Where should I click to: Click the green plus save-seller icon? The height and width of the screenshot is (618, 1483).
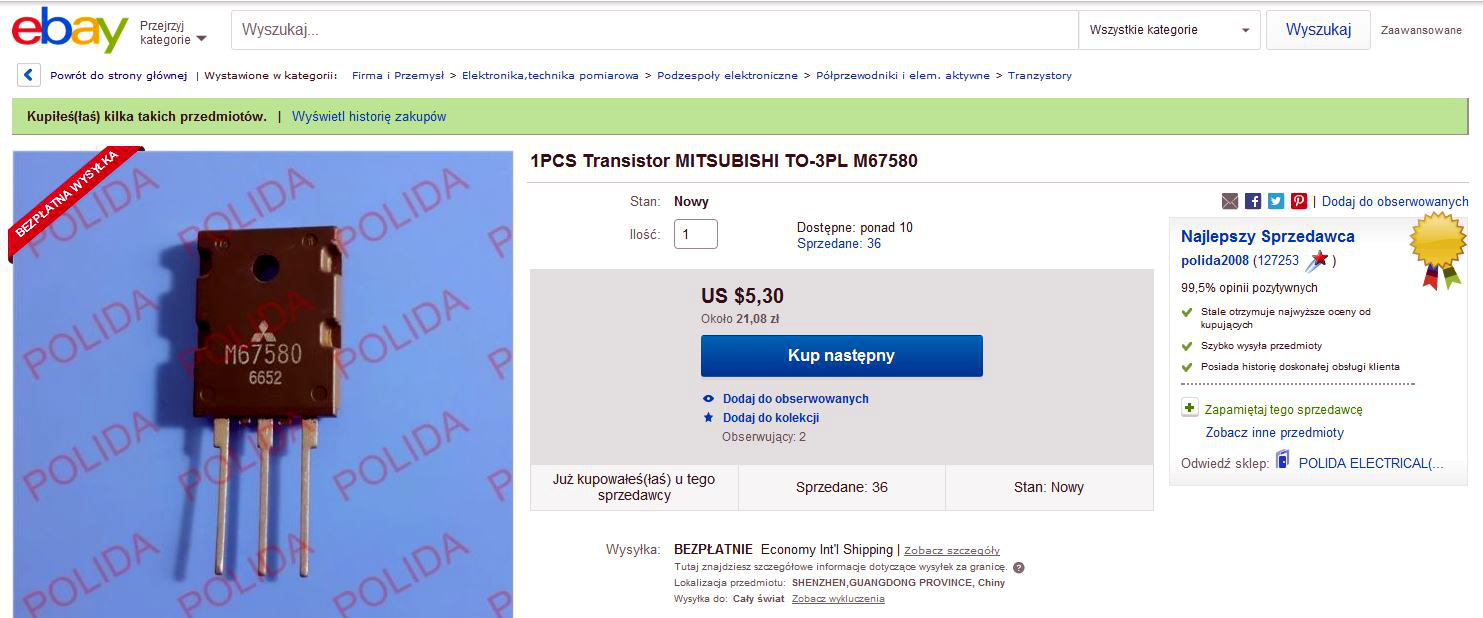click(1190, 408)
